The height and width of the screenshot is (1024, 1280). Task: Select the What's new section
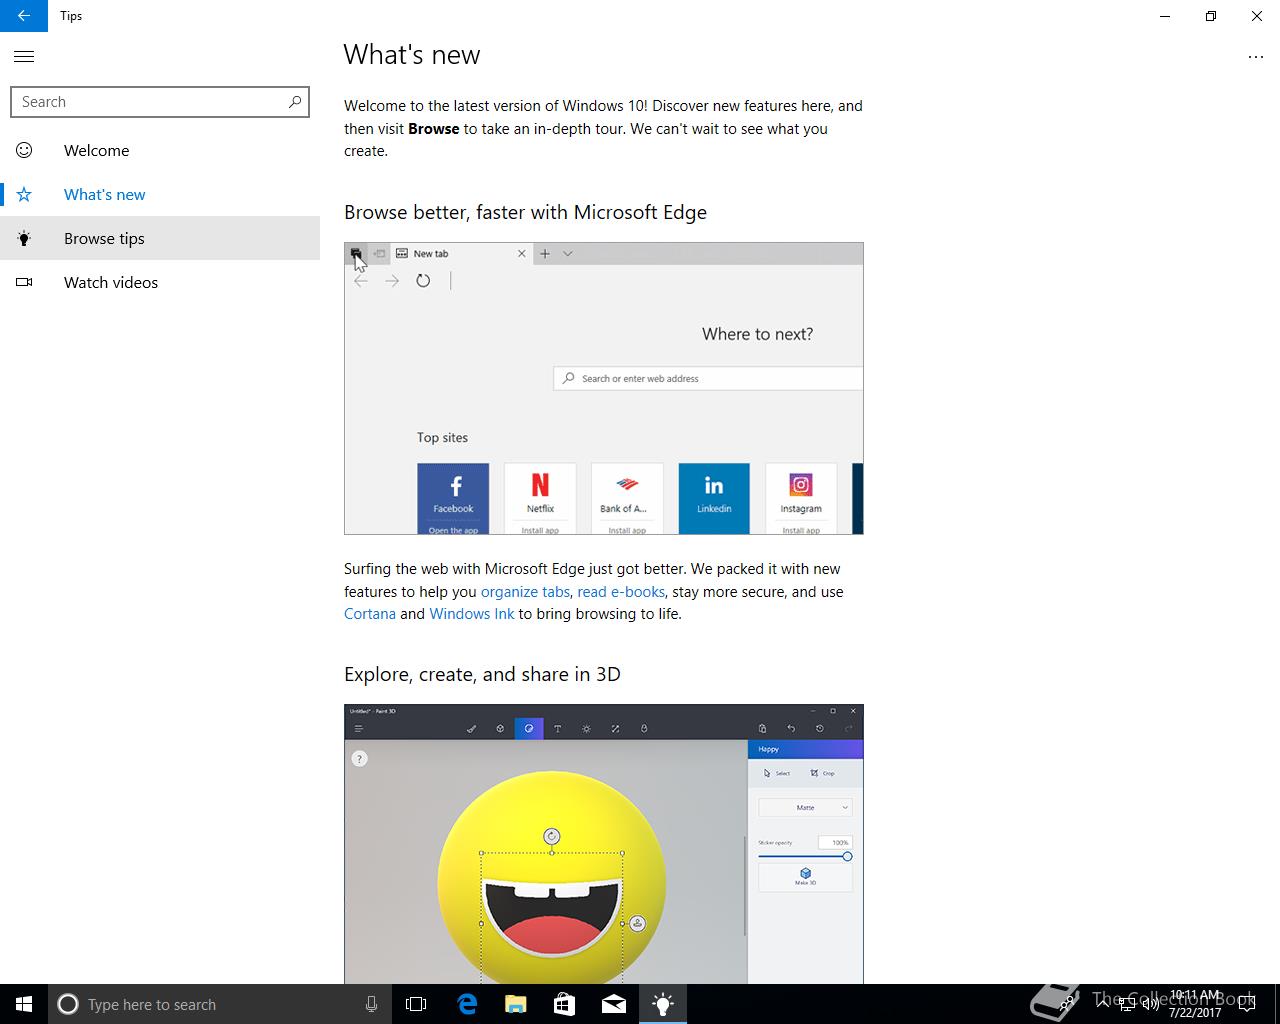(160, 194)
